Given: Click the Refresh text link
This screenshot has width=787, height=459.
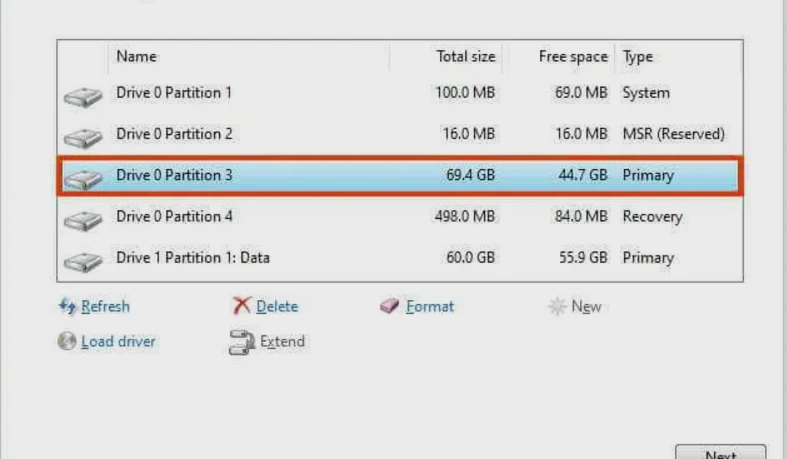Looking at the screenshot, I should [x=105, y=307].
